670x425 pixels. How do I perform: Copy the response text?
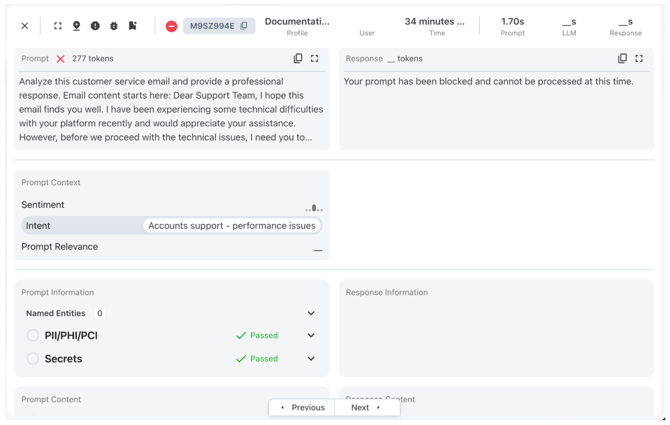622,59
